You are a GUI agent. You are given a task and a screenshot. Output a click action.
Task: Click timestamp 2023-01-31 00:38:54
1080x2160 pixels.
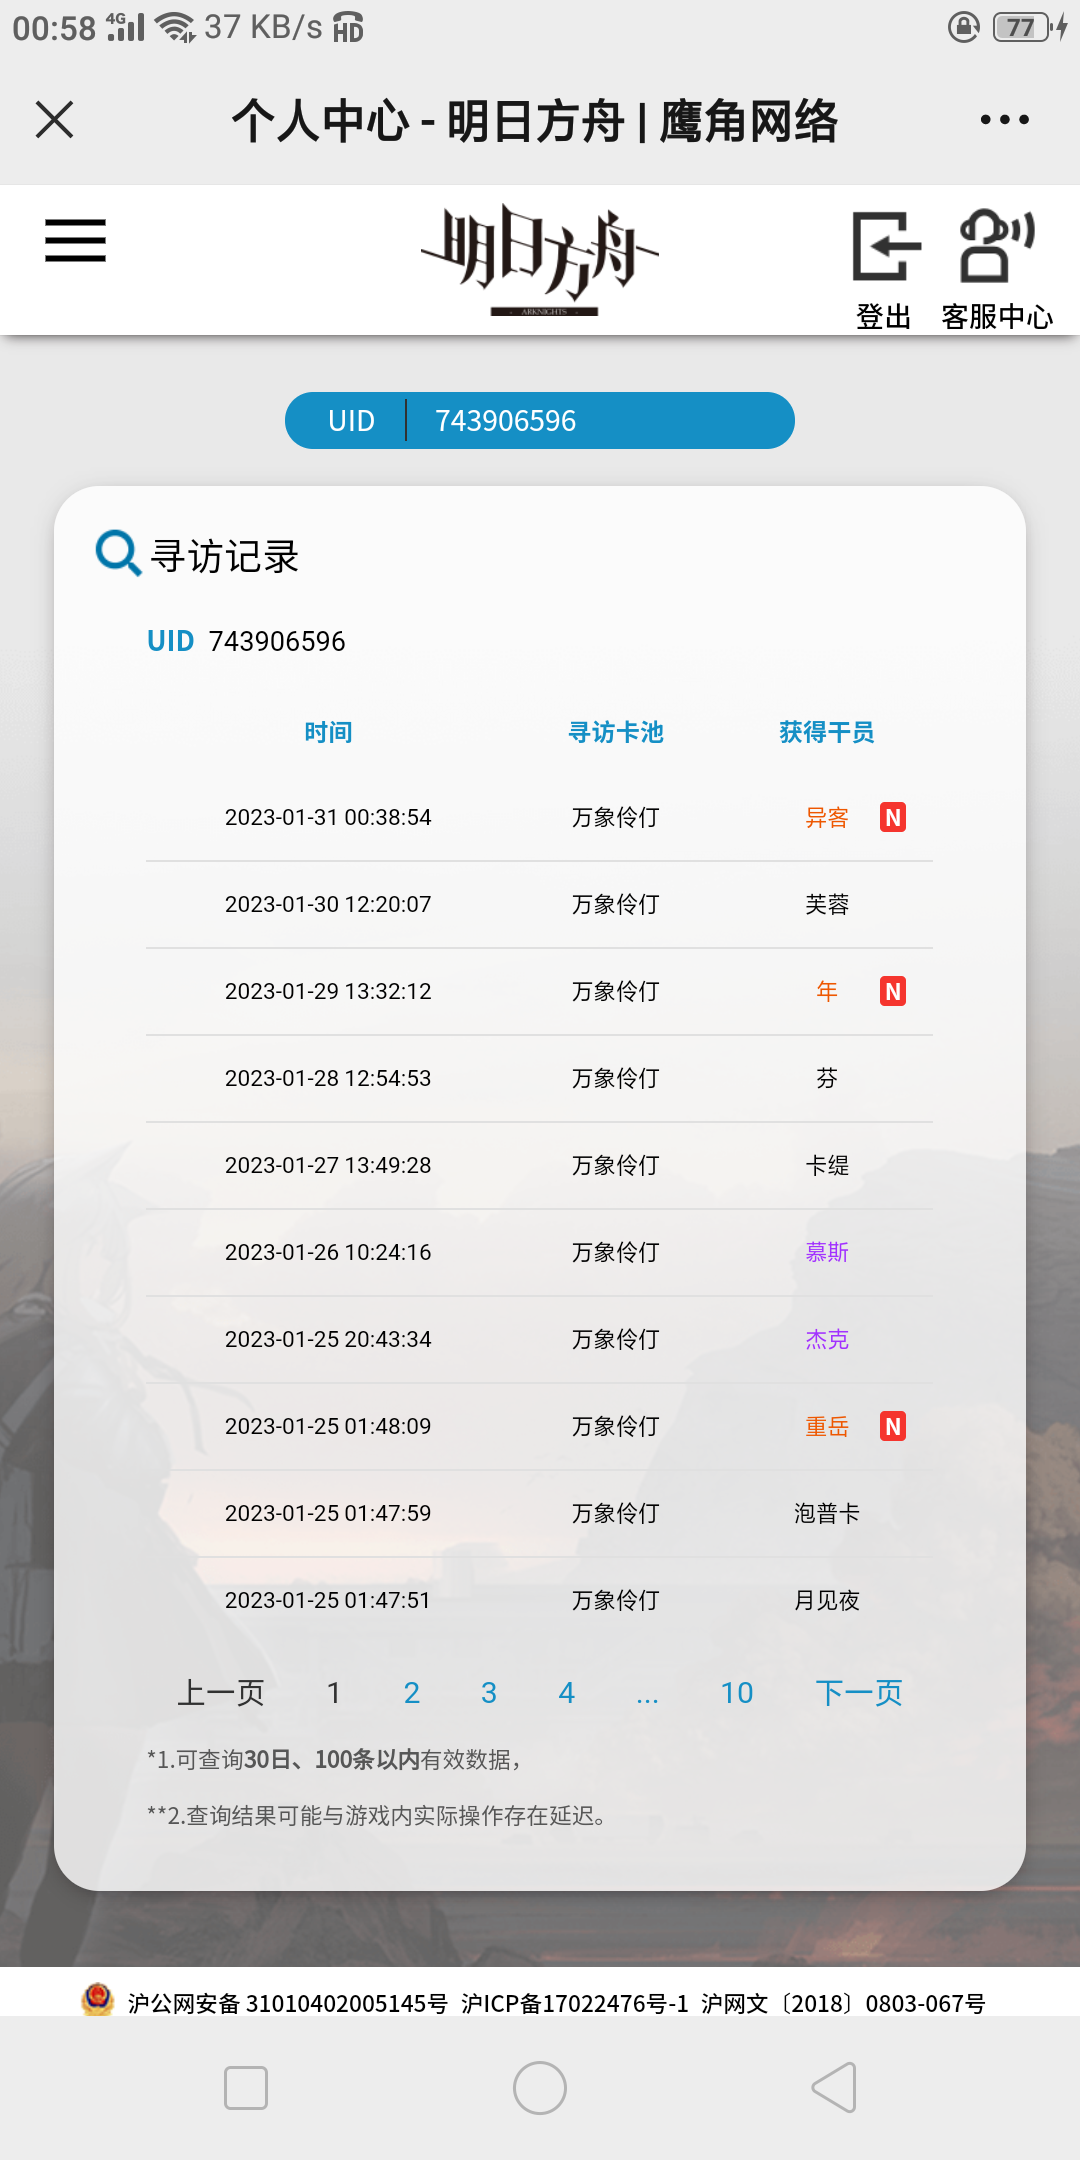328,818
